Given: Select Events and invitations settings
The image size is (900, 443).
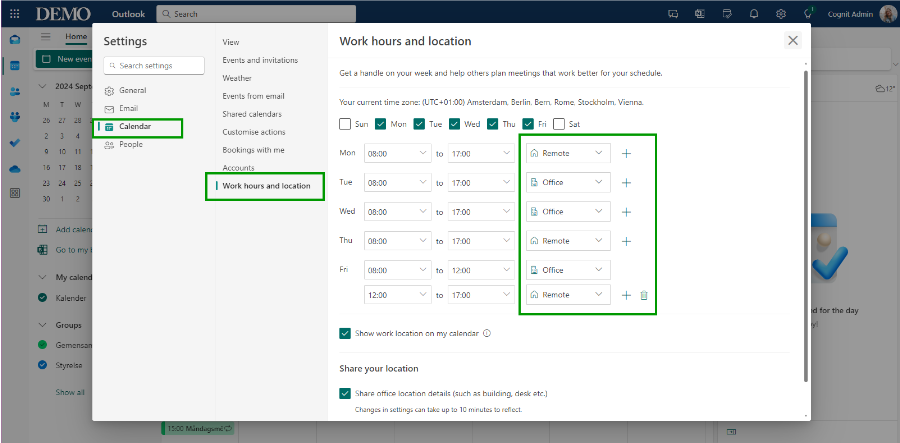Looking at the screenshot, I should click(x=260, y=60).
